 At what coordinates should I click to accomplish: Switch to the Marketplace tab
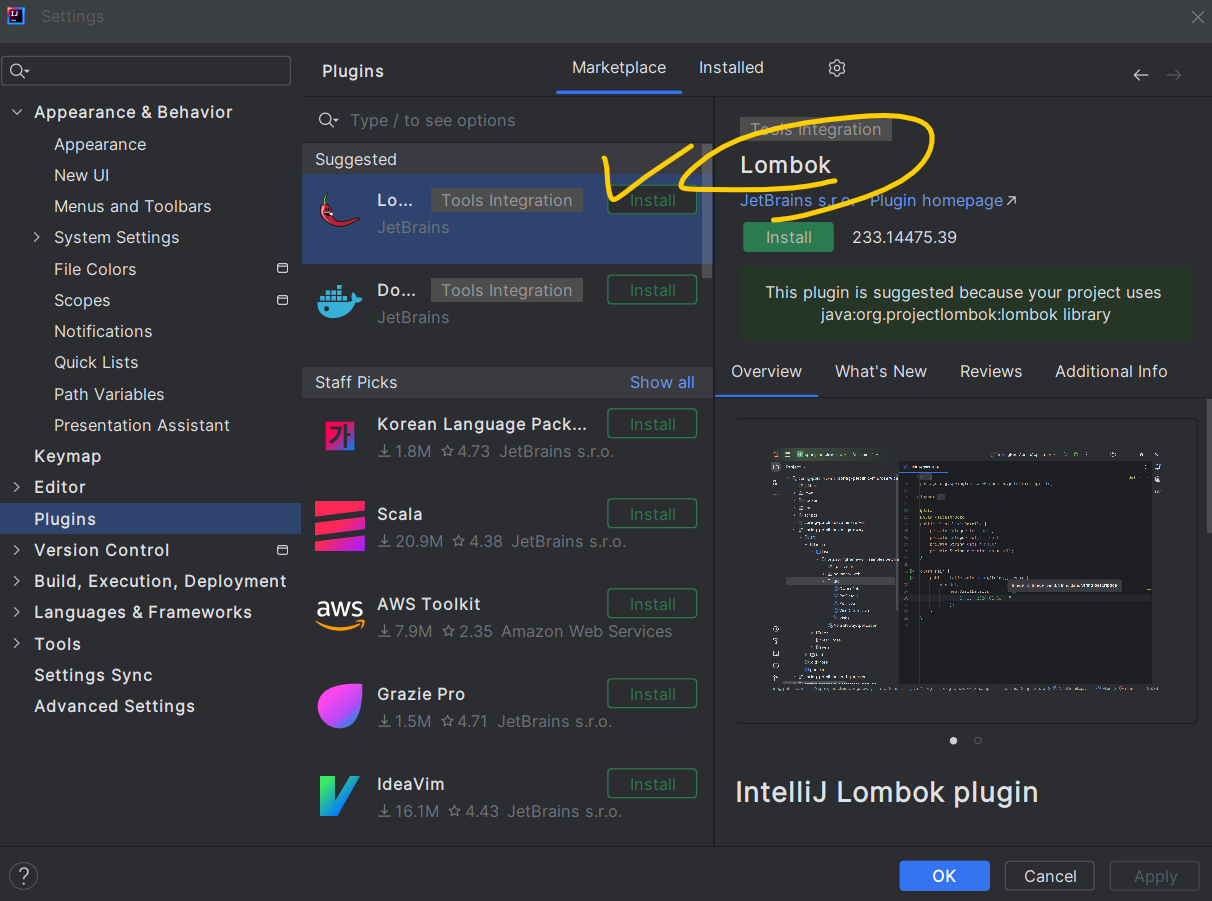click(619, 68)
